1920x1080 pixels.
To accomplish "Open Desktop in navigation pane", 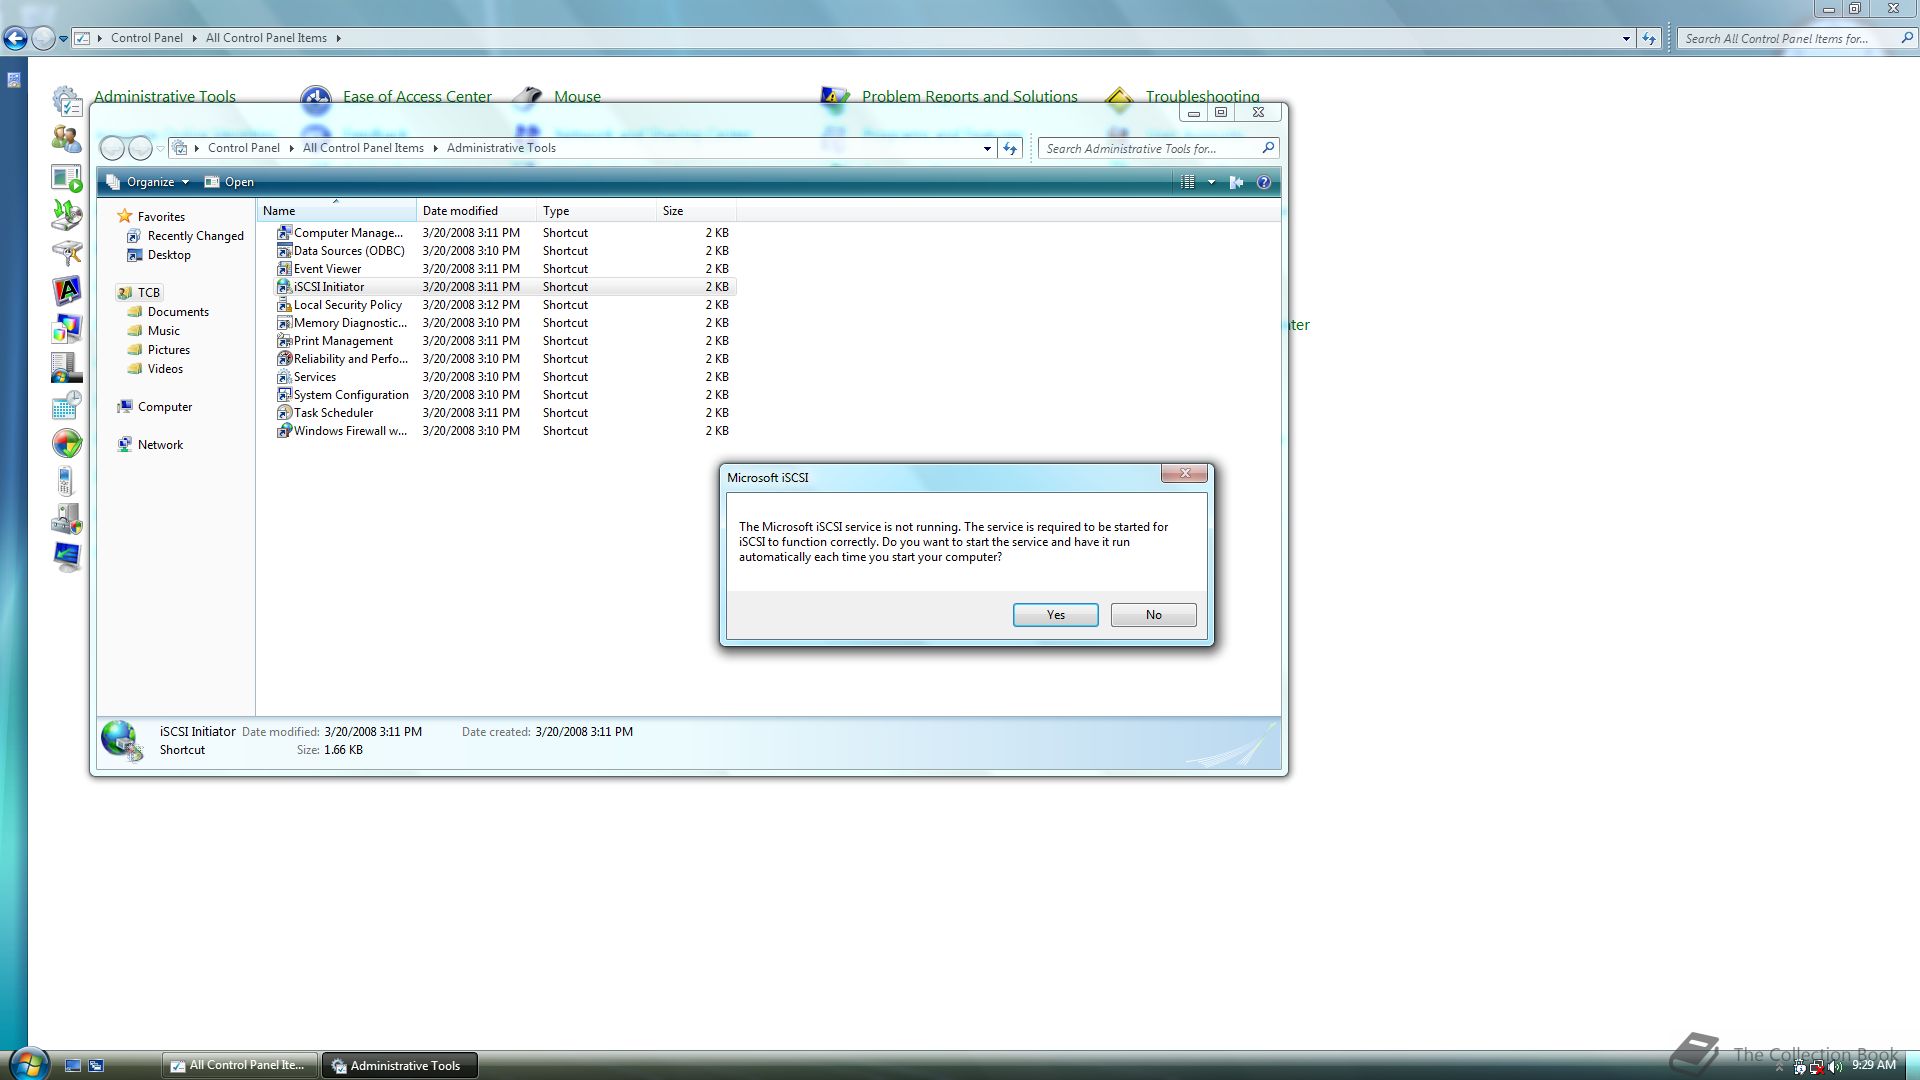I will (158, 255).
